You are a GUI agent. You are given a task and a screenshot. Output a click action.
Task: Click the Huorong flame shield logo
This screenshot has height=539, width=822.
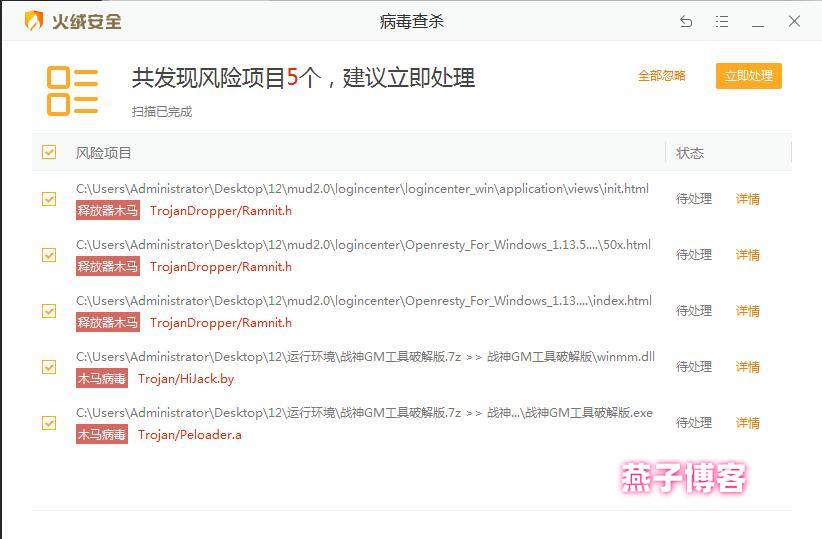click(x=34, y=21)
